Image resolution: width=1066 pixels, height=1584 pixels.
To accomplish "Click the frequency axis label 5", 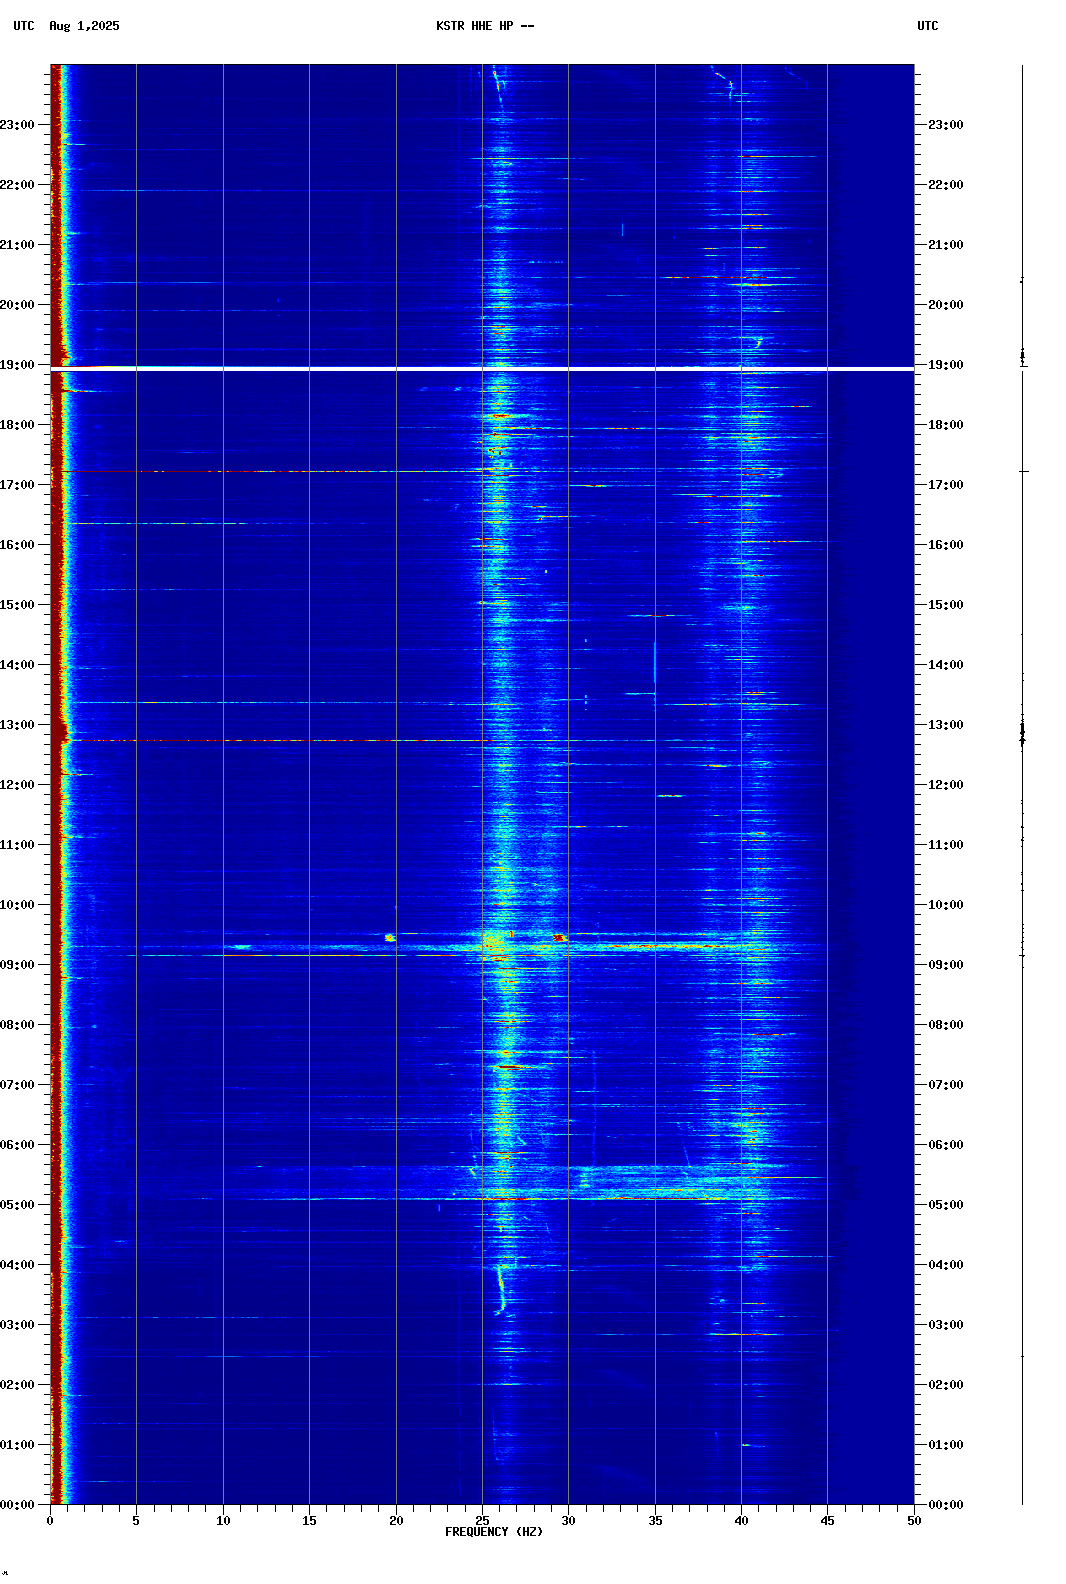I will [x=136, y=1521].
